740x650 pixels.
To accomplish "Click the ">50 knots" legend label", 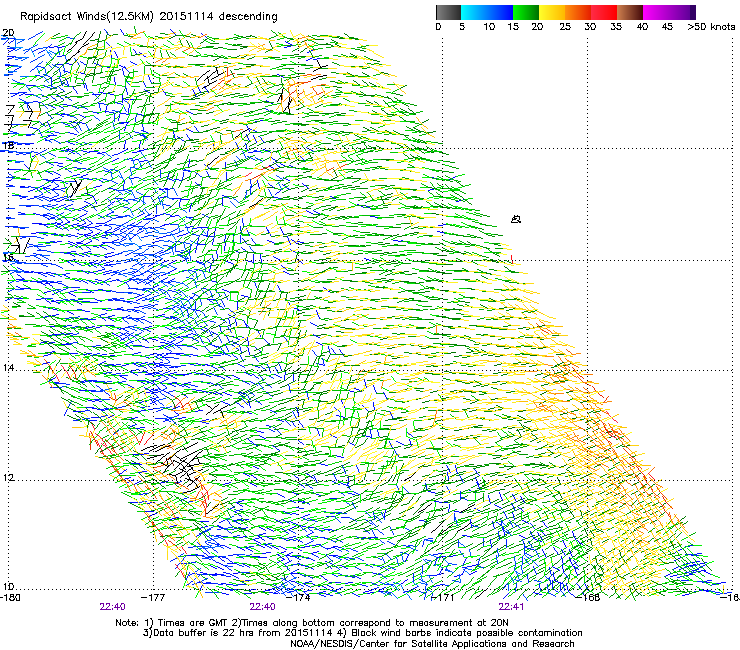I will coord(711,27).
